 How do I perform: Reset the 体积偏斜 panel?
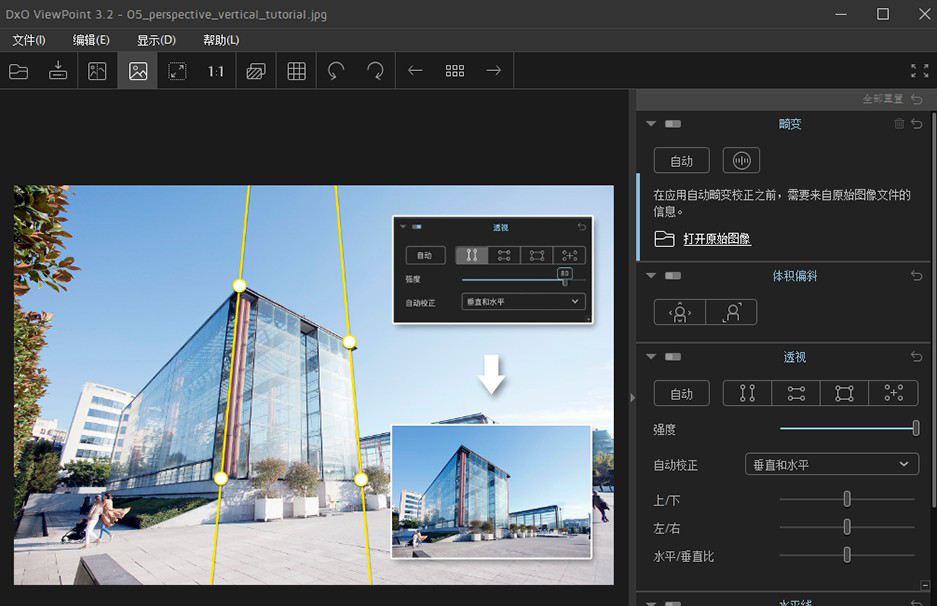pos(917,276)
